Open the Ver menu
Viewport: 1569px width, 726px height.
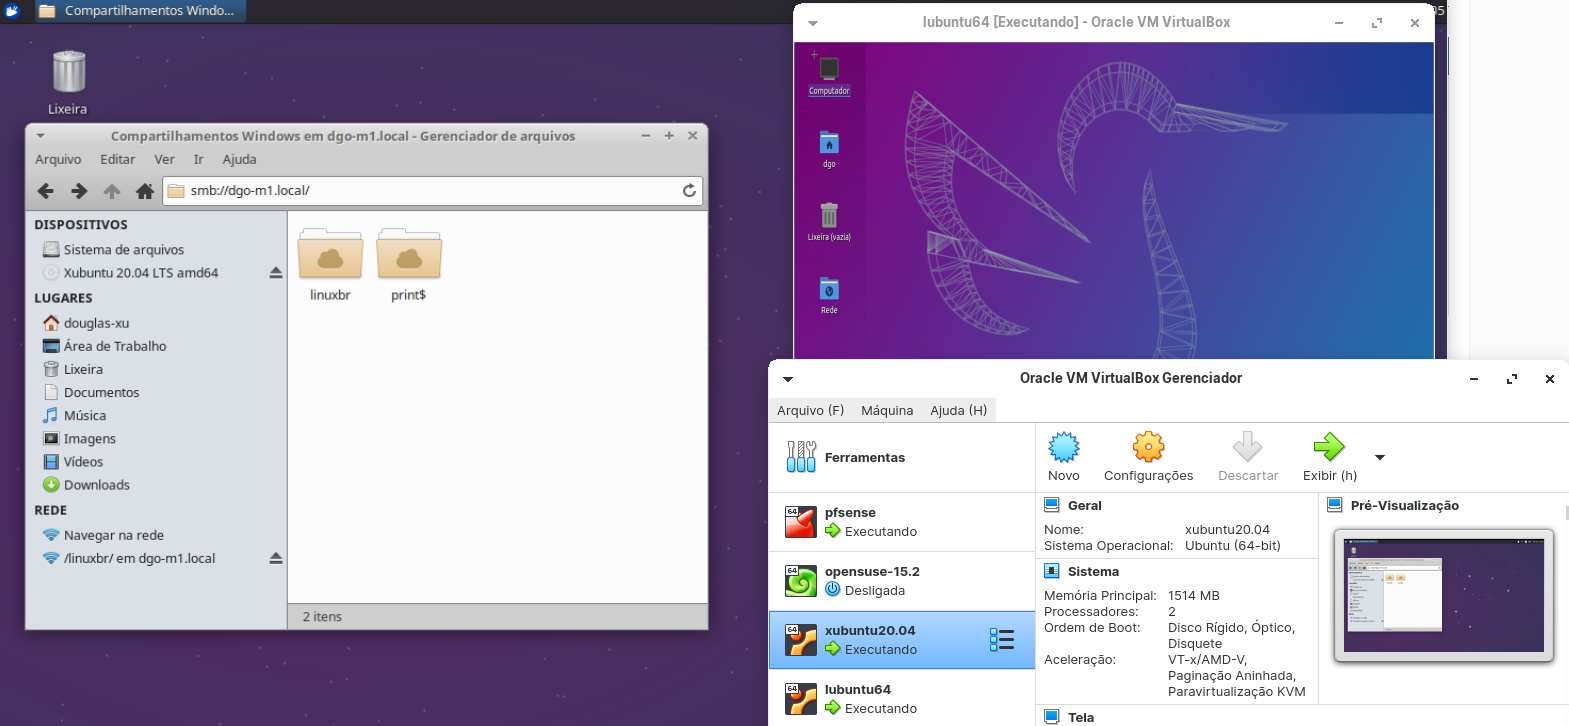[164, 160]
